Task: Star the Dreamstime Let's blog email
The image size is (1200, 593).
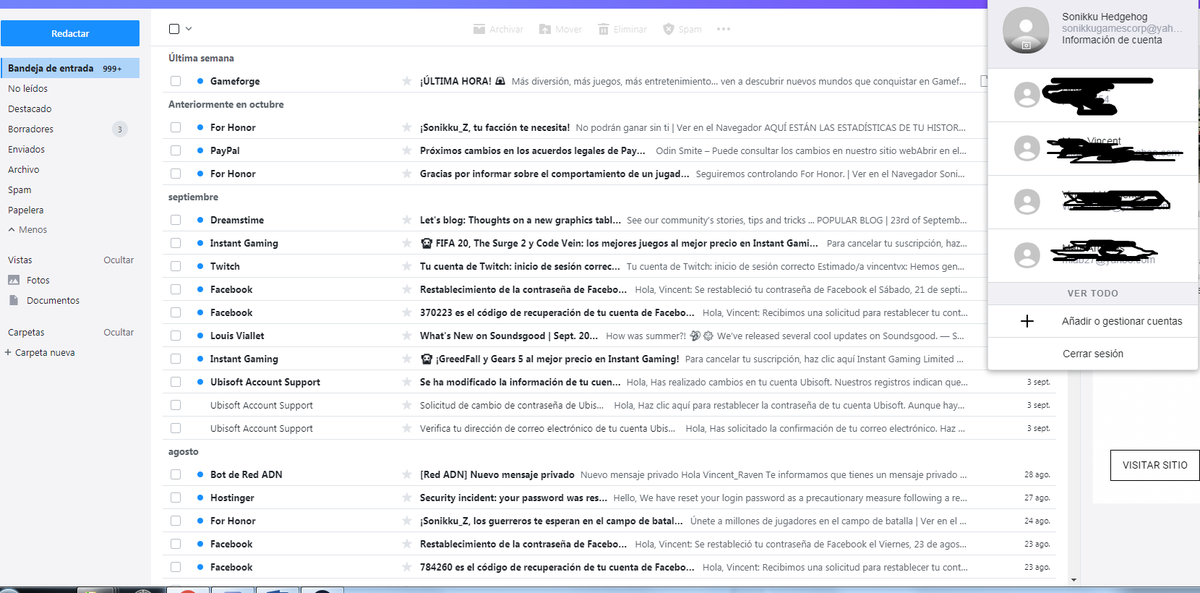Action: pos(406,220)
